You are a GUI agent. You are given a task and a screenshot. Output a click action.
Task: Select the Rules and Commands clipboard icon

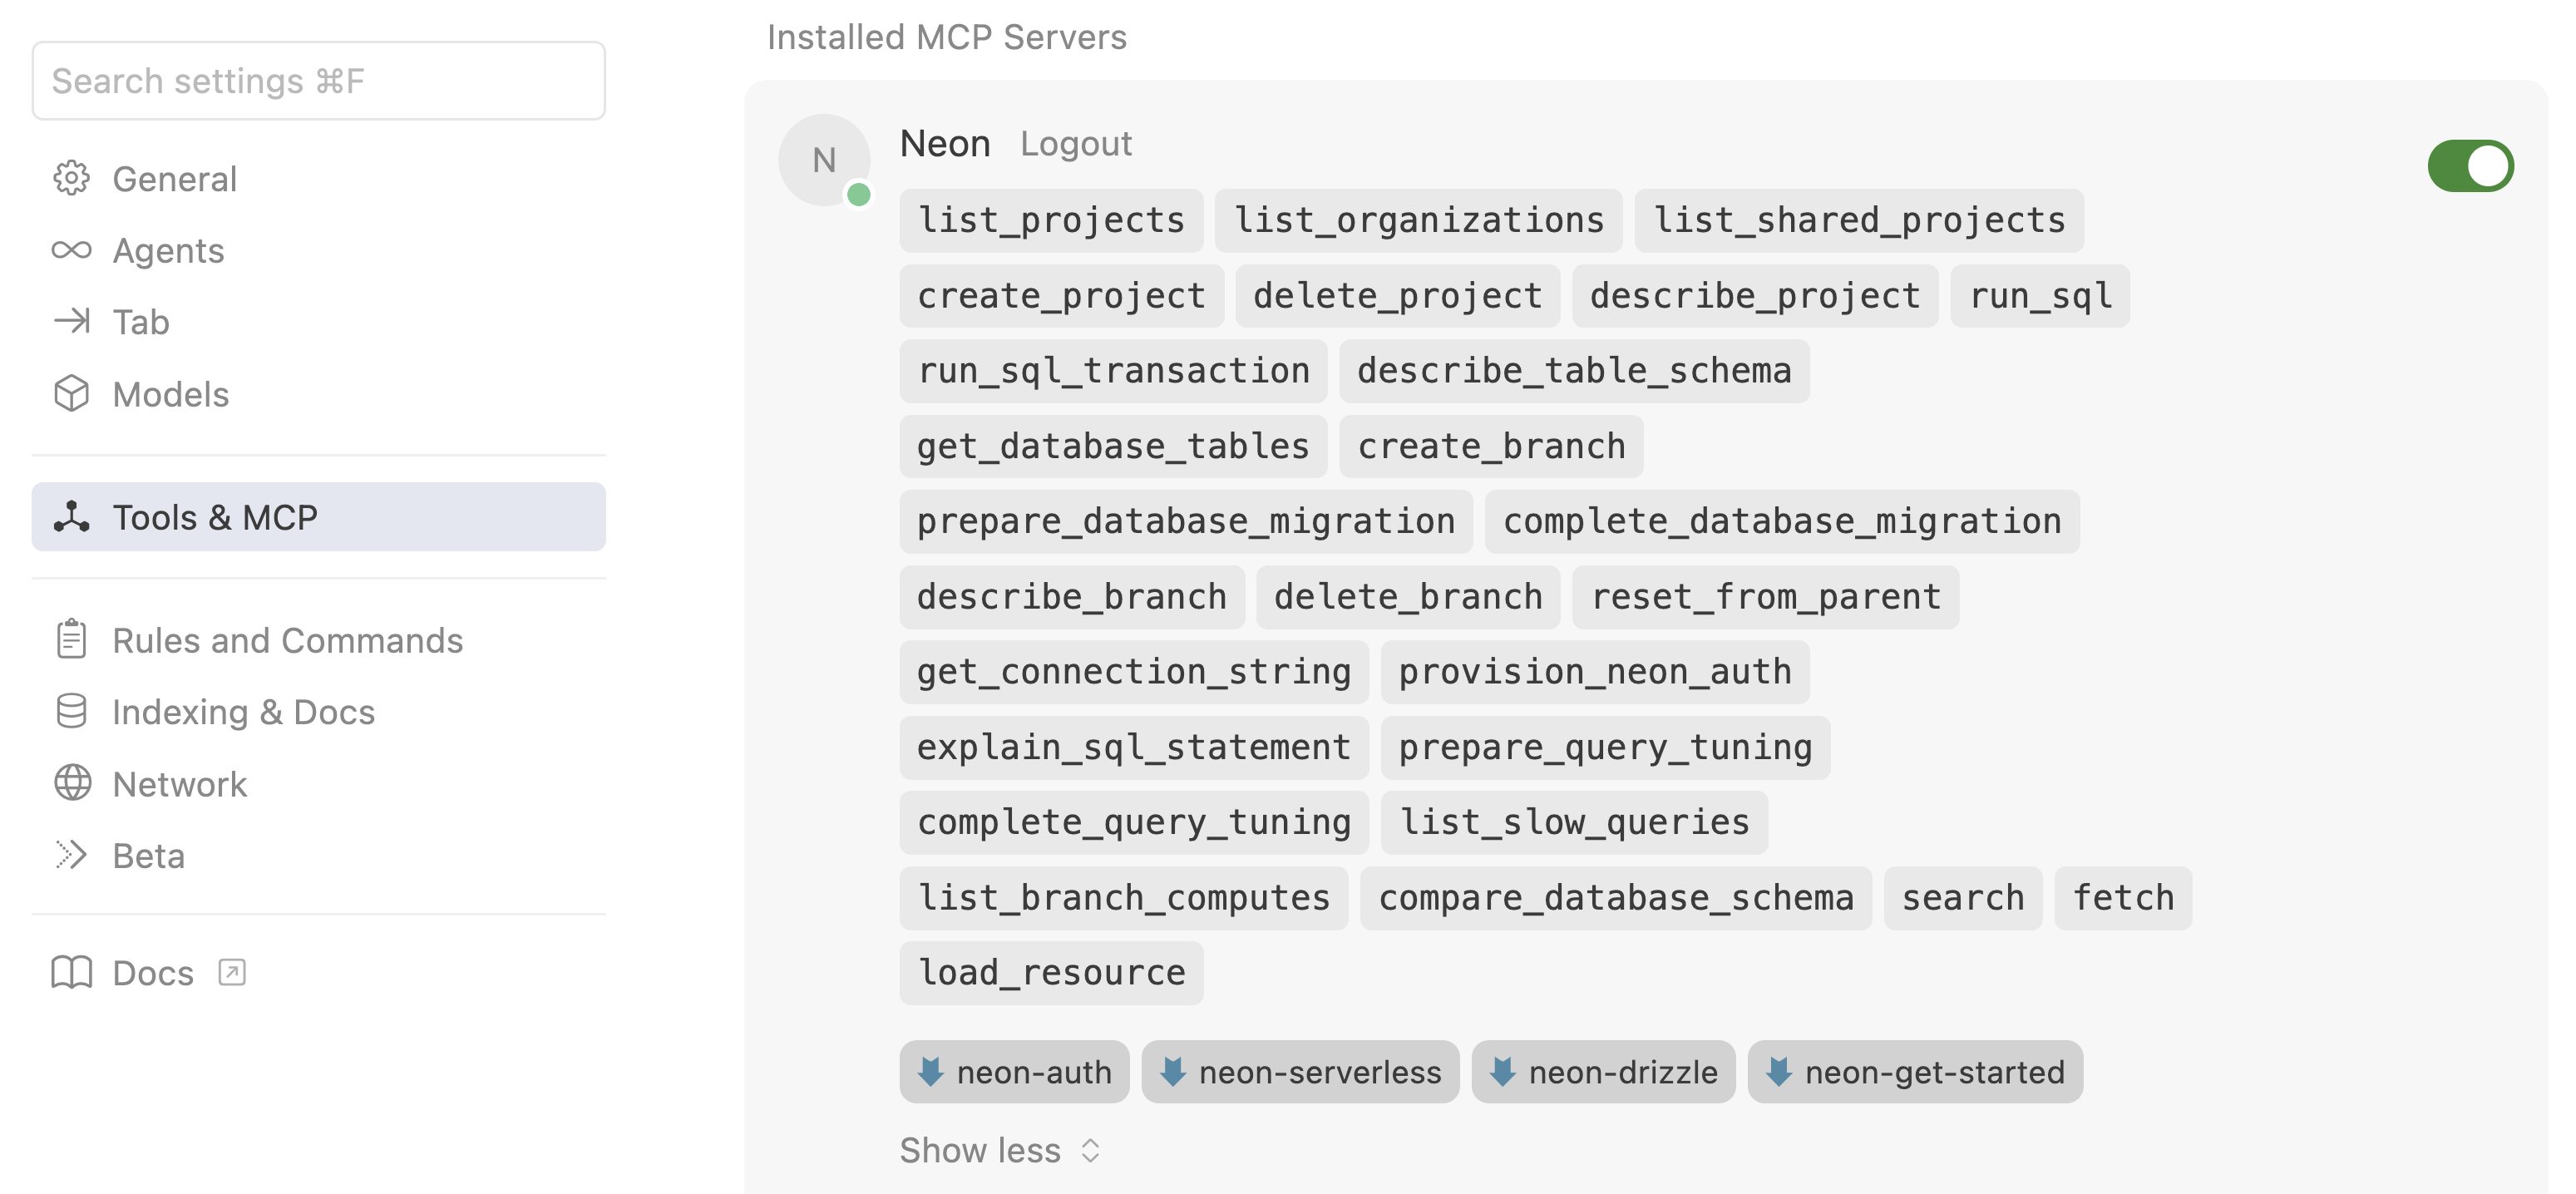pos(71,640)
